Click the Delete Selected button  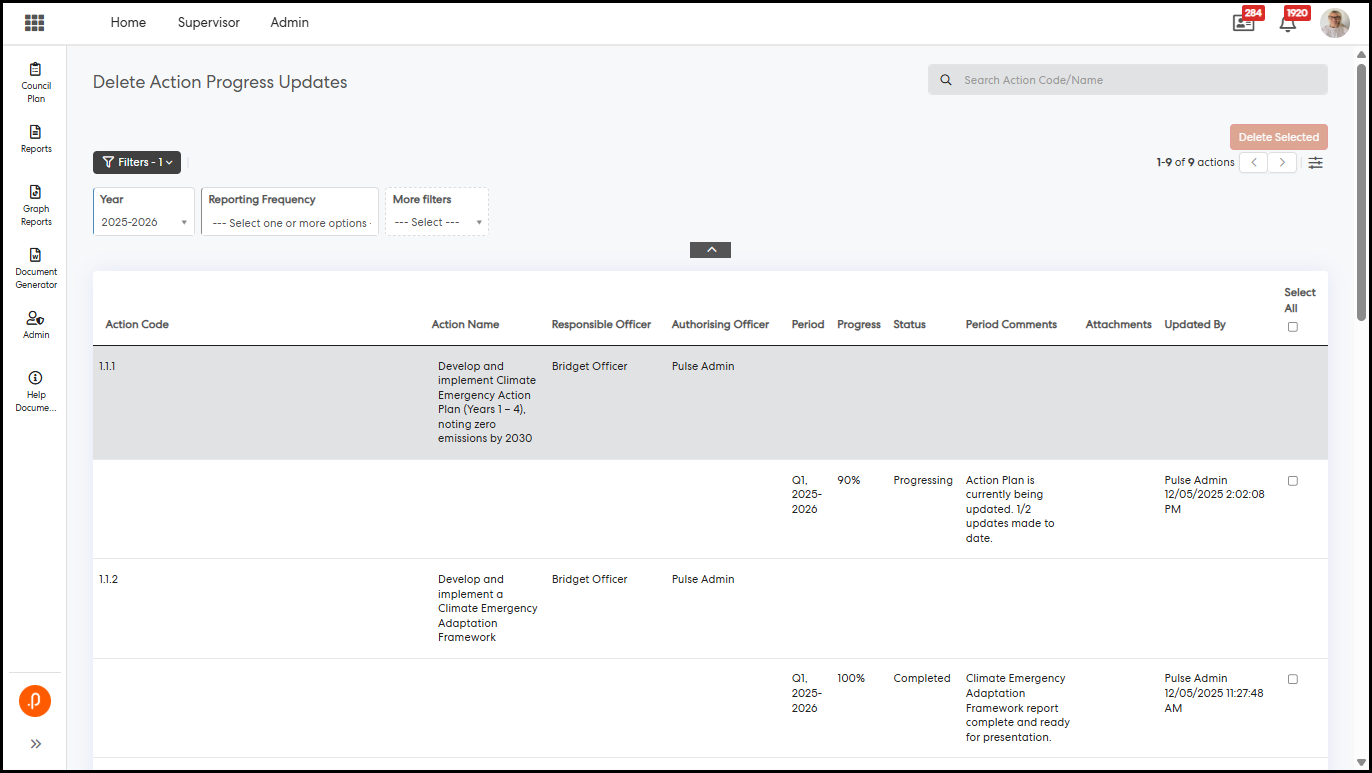pyautogui.click(x=1278, y=137)
